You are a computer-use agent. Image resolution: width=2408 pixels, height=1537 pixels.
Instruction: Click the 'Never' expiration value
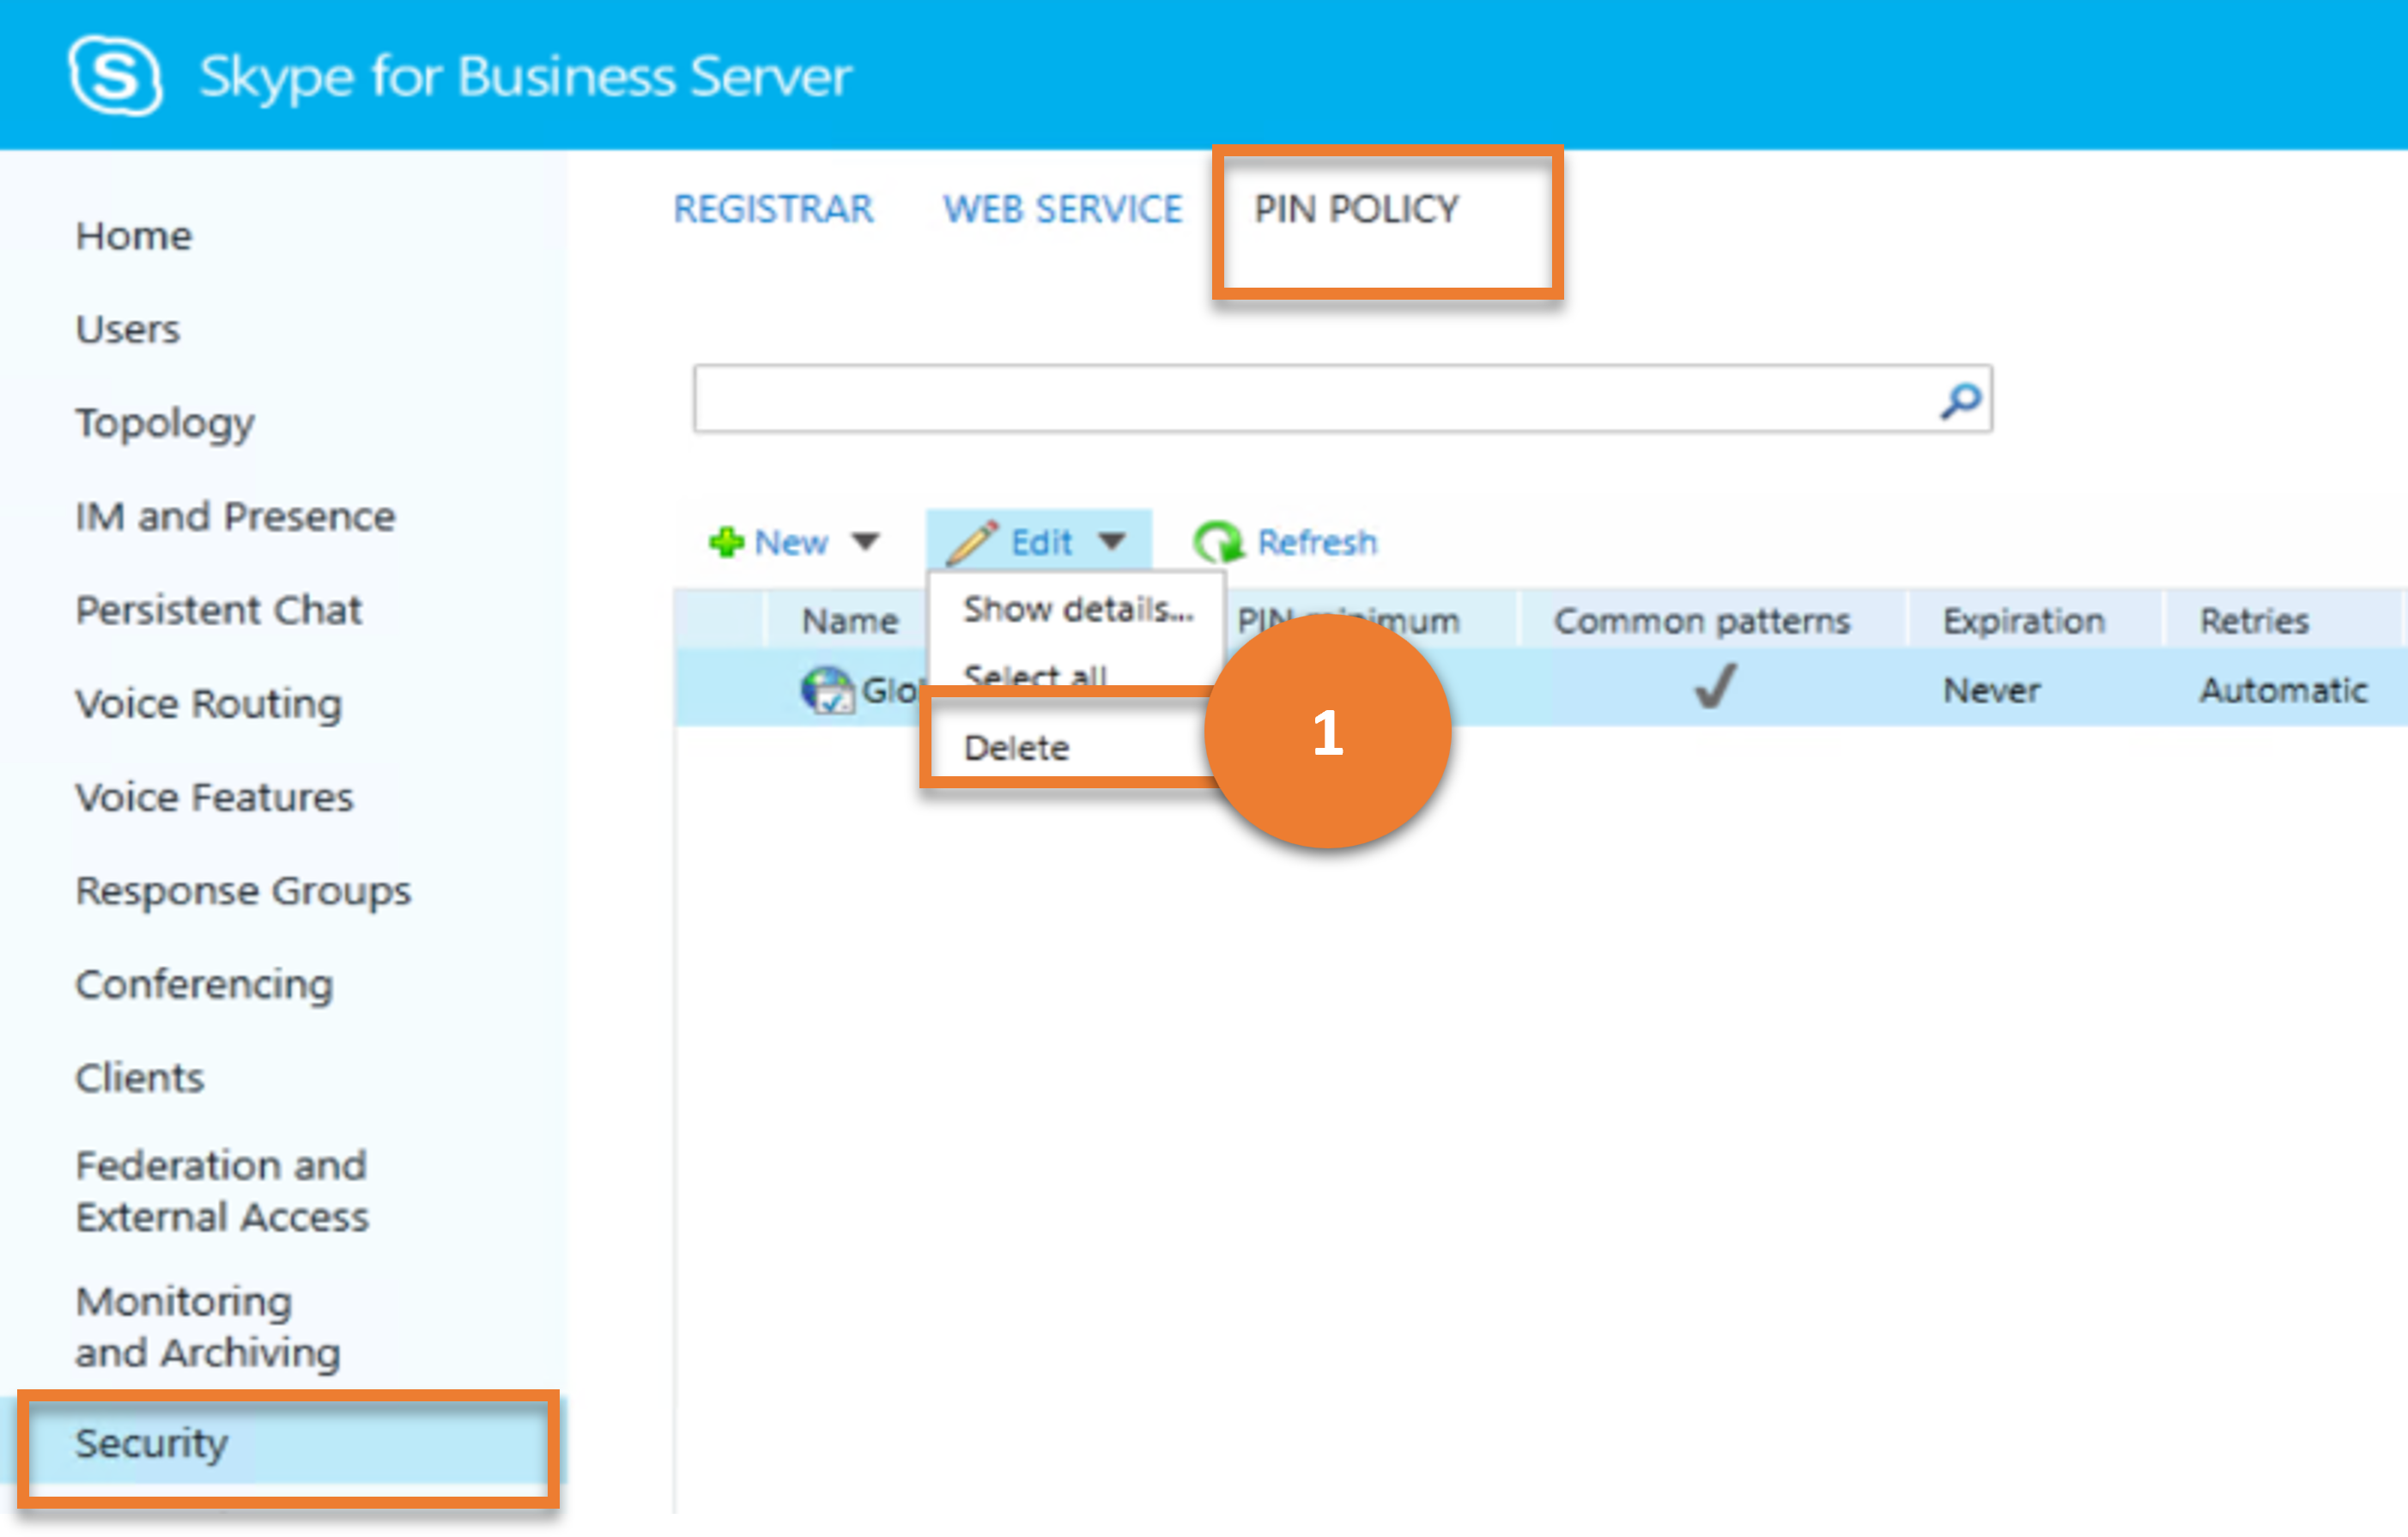(1991, 690)
